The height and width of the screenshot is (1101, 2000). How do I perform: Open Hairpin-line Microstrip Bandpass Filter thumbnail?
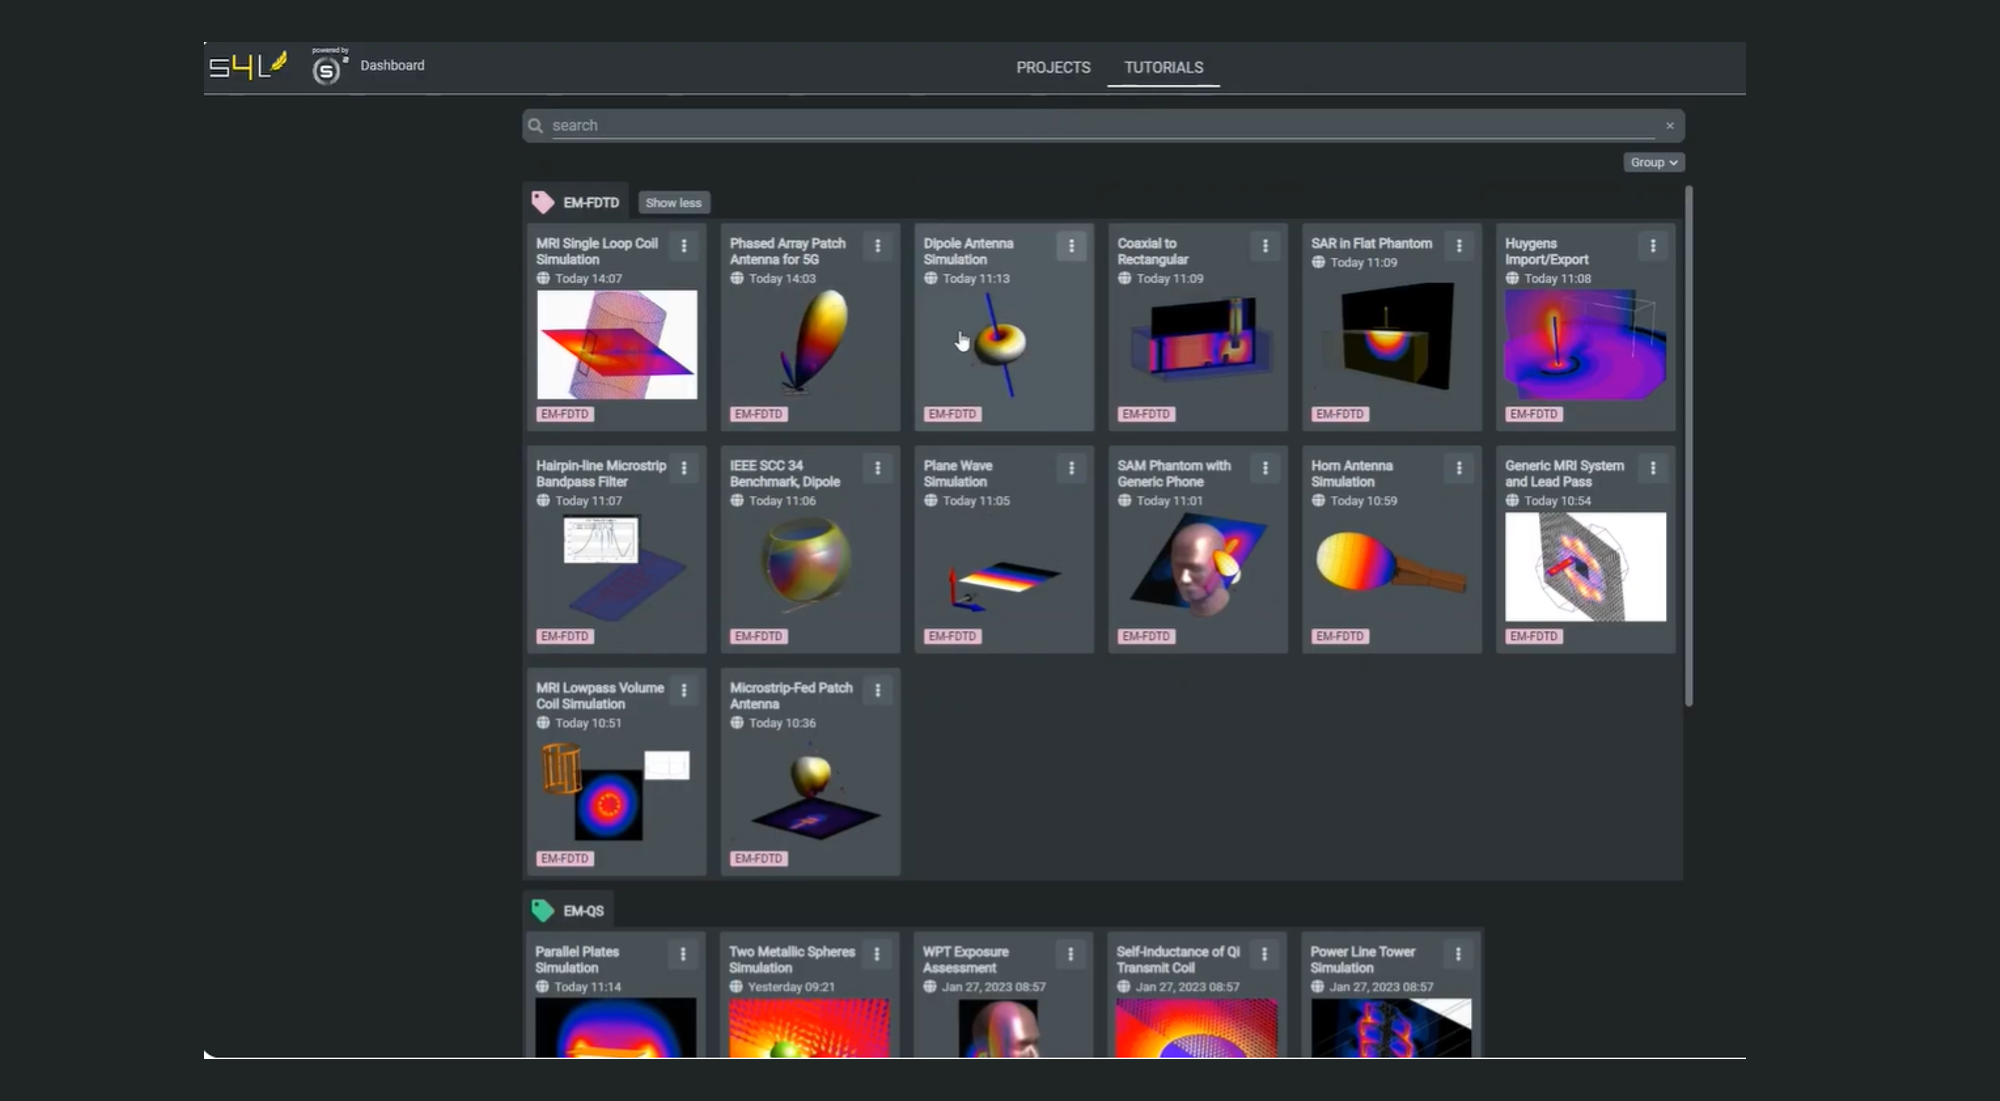click(617, 567)
